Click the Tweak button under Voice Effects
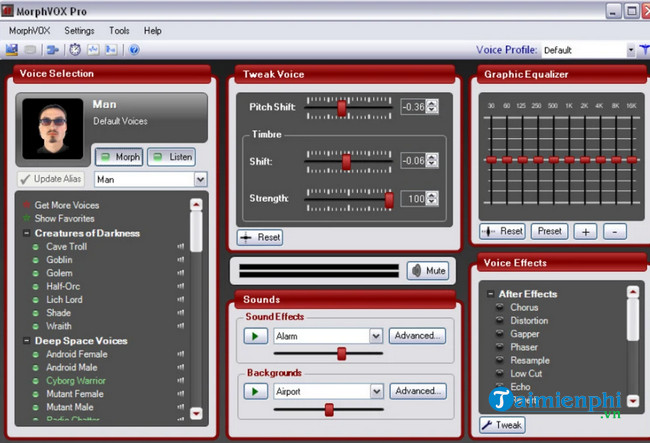The image size is (650, 443). (502, 425)
